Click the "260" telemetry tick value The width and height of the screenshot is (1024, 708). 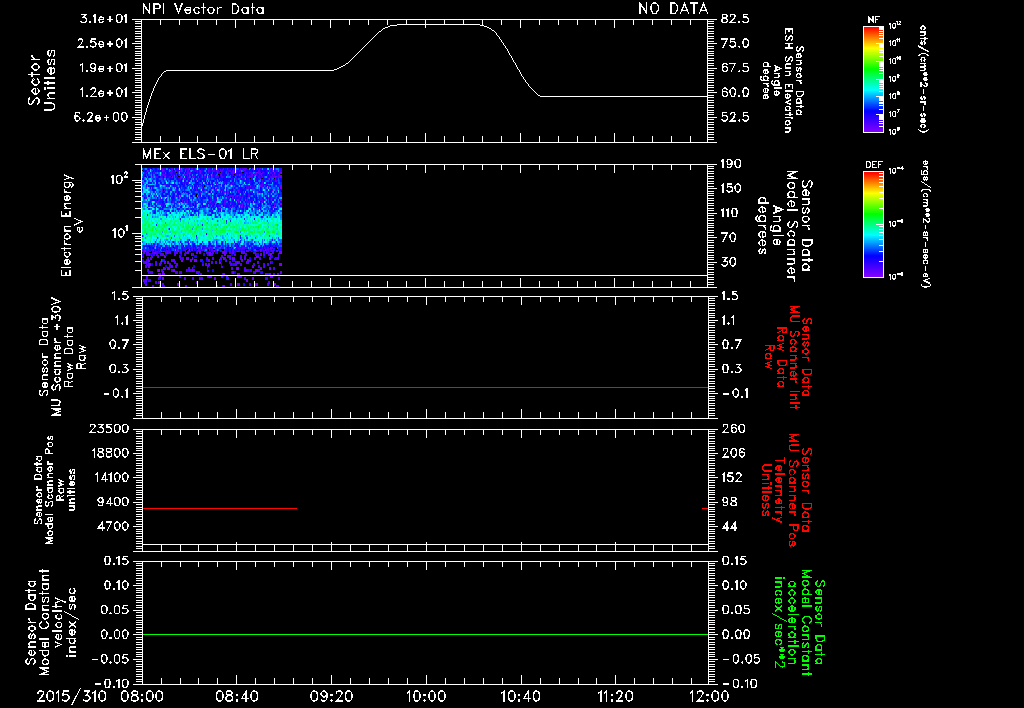(x=733, y=428)
